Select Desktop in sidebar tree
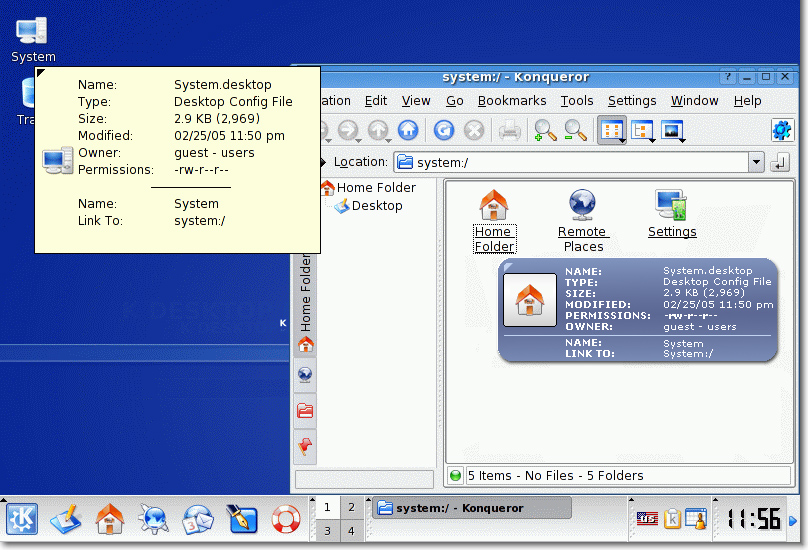The height and width of the screenshot is (553, 812). (369, 206)
